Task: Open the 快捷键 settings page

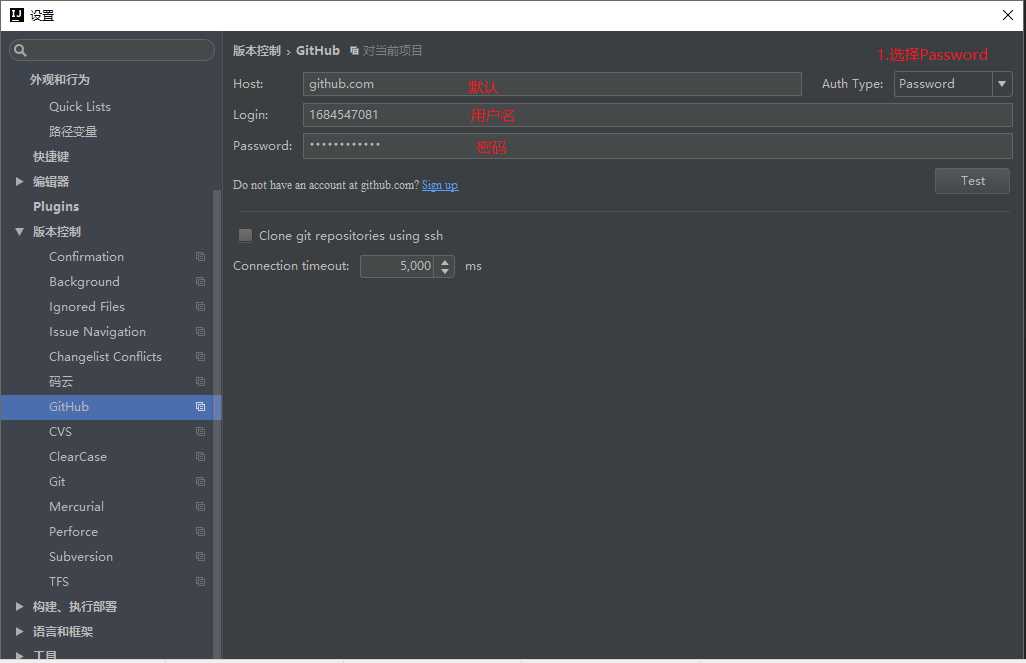Action: 51,156
